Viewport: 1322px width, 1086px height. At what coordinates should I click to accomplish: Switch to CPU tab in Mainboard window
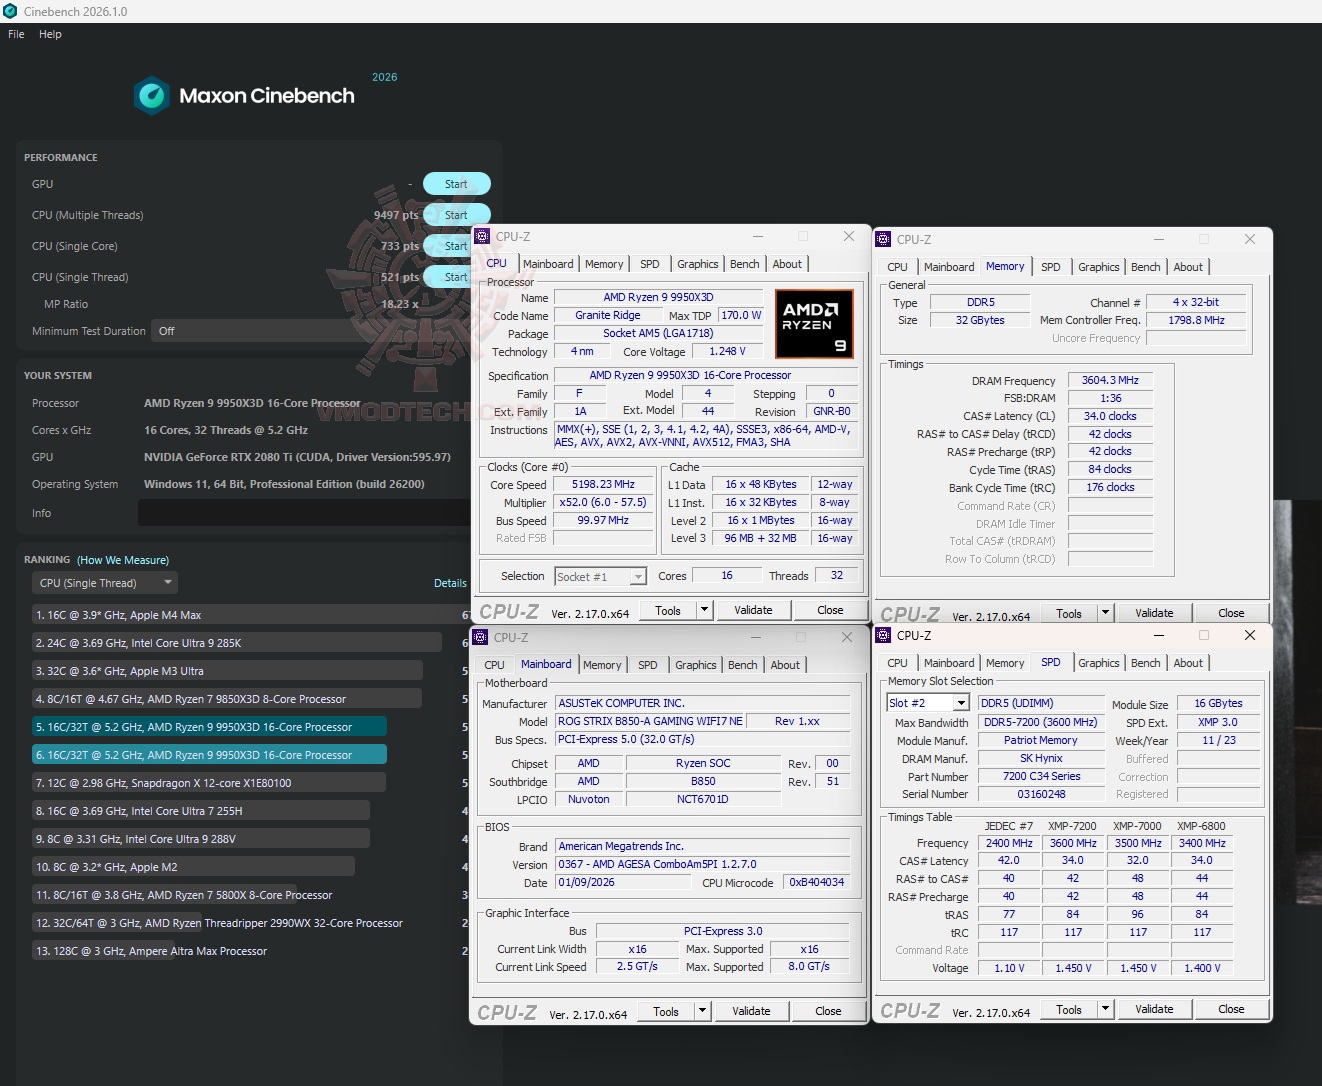click(x=494, y=665)
